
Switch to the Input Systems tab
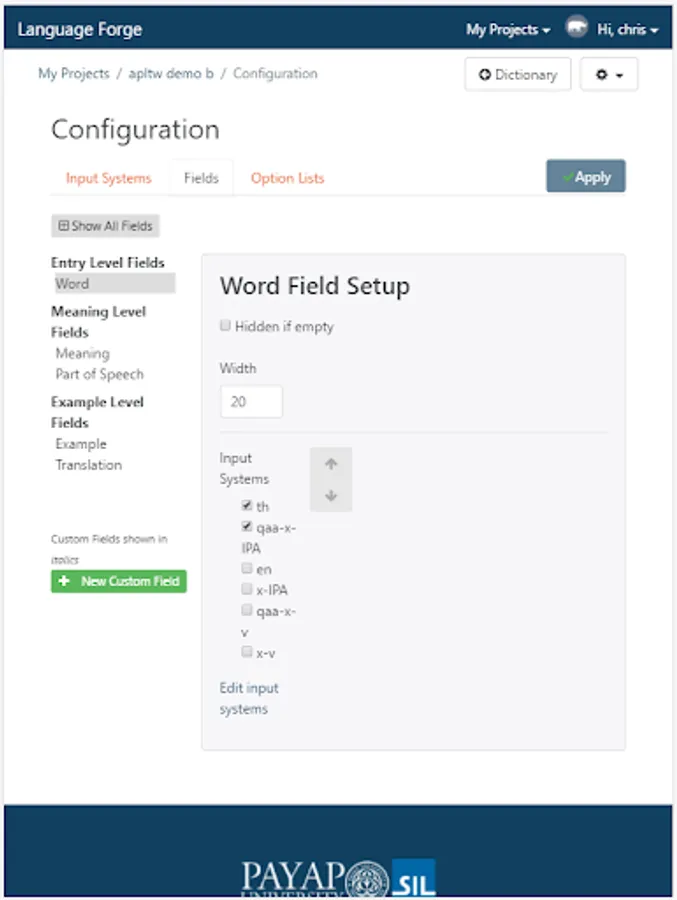[x=109, y=178]
